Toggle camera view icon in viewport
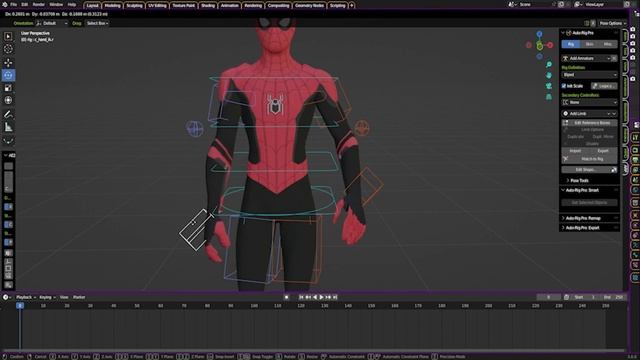 (549, 86)
